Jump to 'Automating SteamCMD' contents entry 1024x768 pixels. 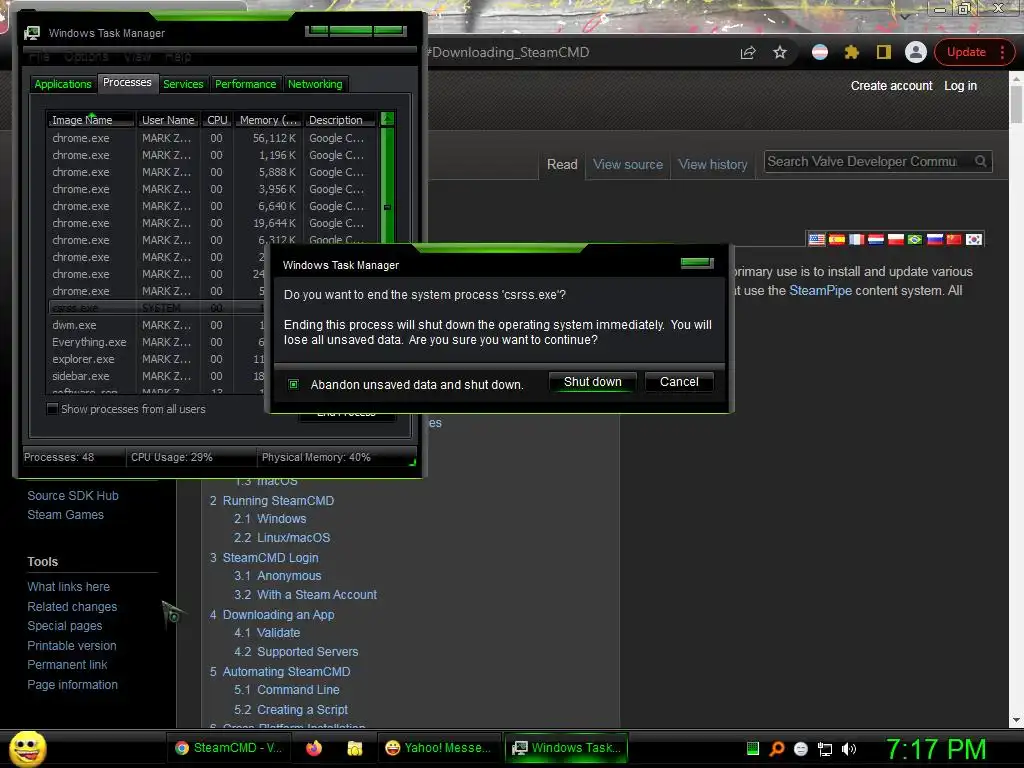tap(287, 672)
